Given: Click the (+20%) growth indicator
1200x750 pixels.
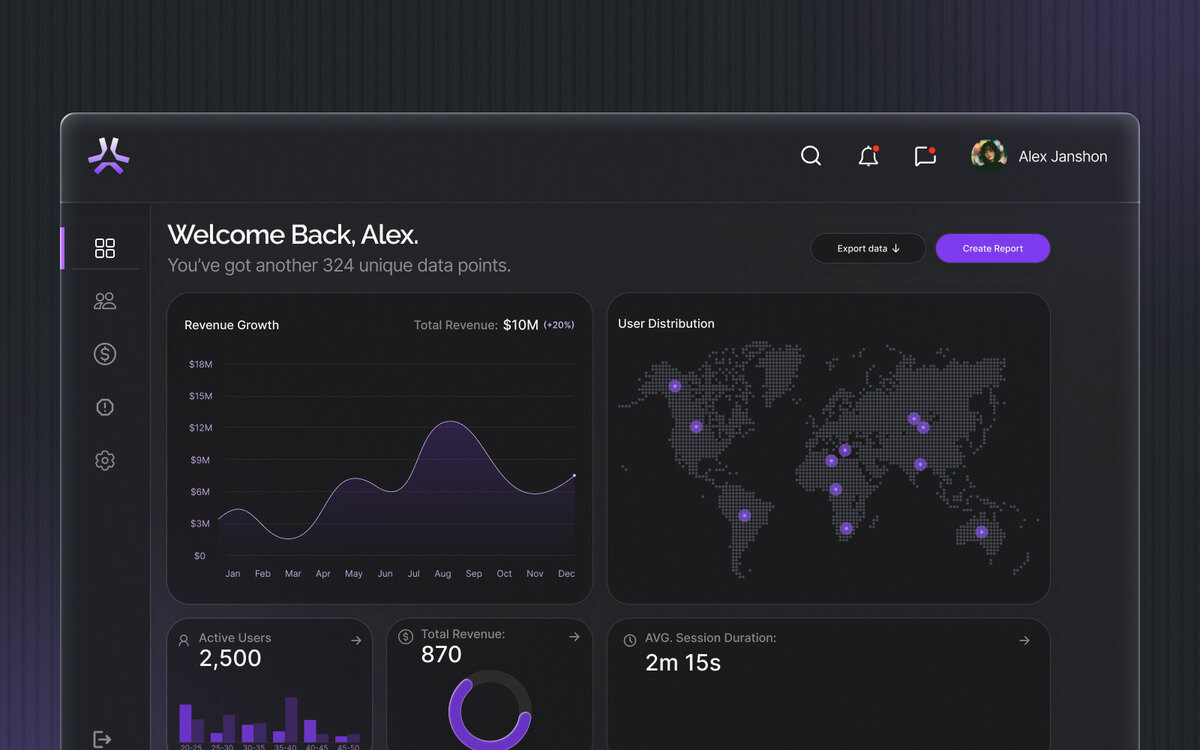Looking at the screenshot, I should 559,325.
